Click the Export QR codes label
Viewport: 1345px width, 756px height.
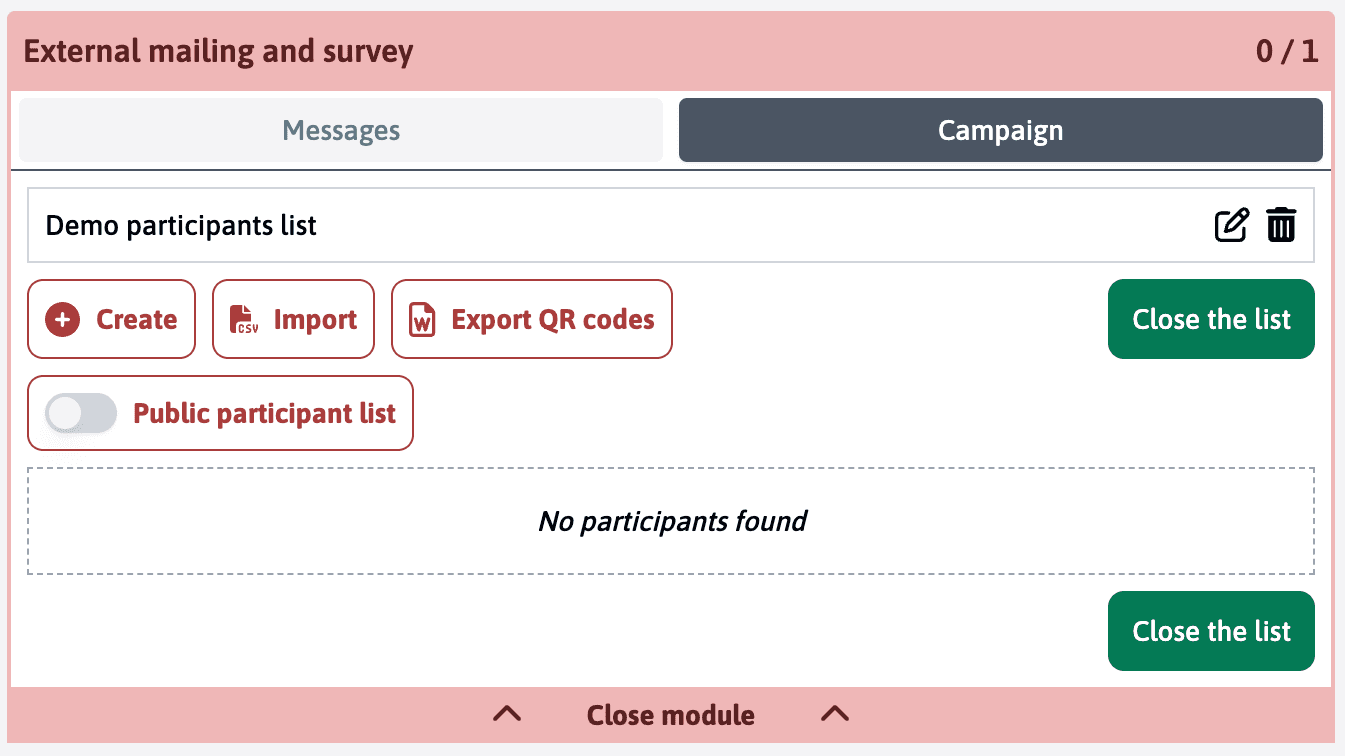point(553,320)
